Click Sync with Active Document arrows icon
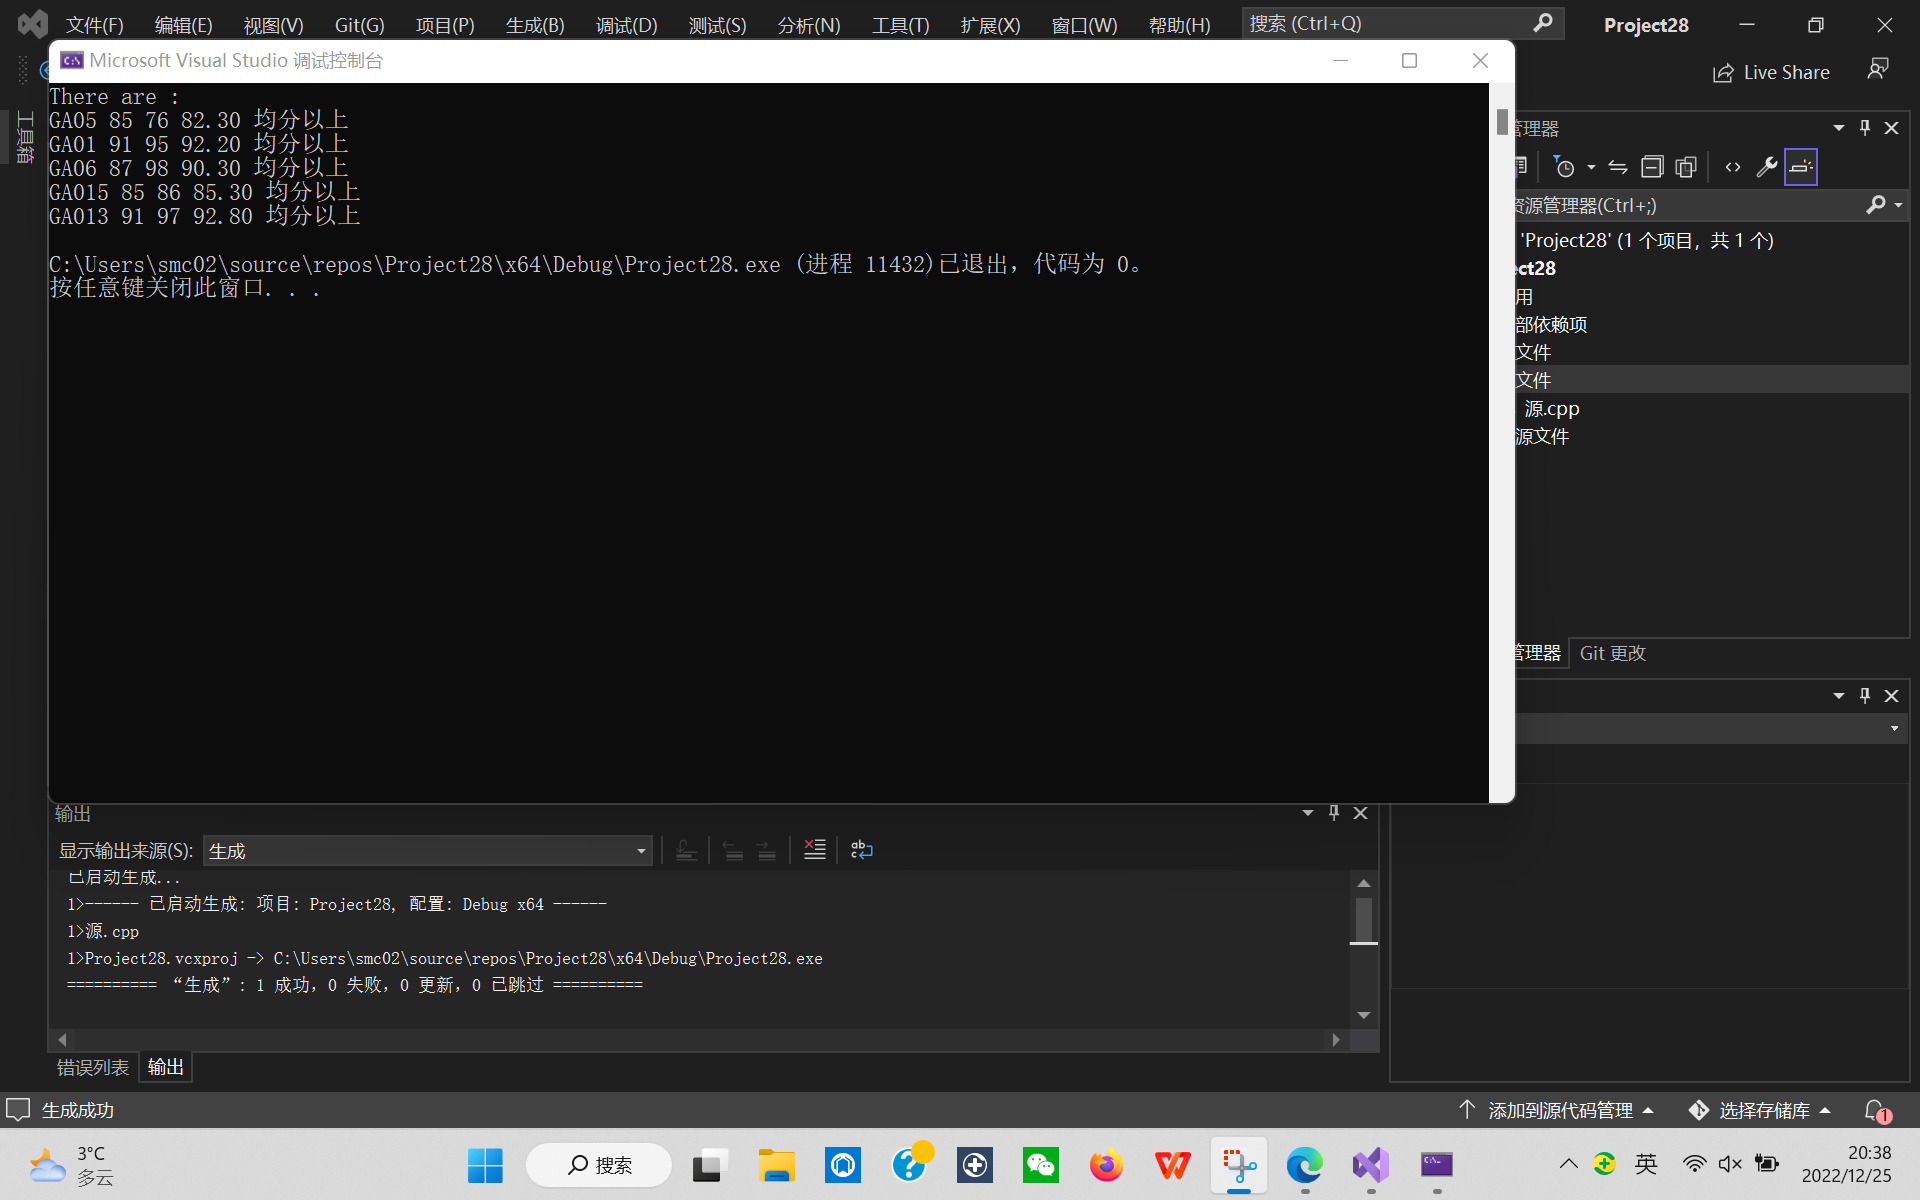 [x=1618, y=167]
